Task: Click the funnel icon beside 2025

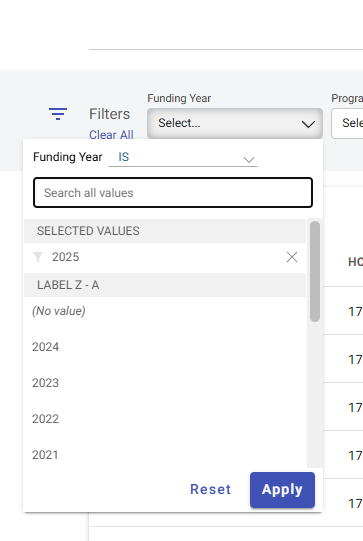Action: click(38, 257)
